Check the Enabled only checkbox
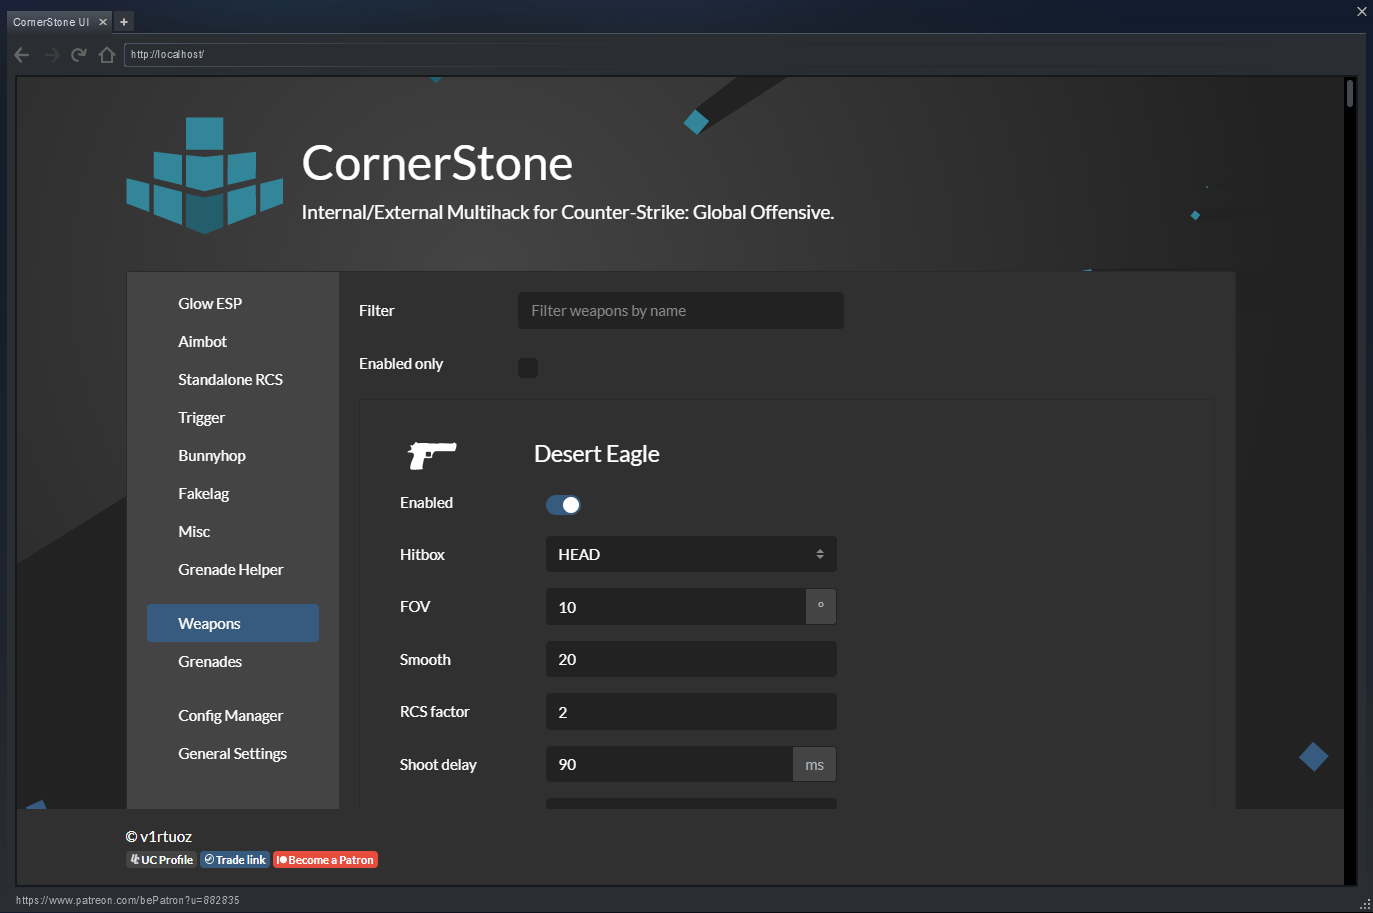Image resolution: width=1373 pixels, height=913 pixels. click(528, 368)
